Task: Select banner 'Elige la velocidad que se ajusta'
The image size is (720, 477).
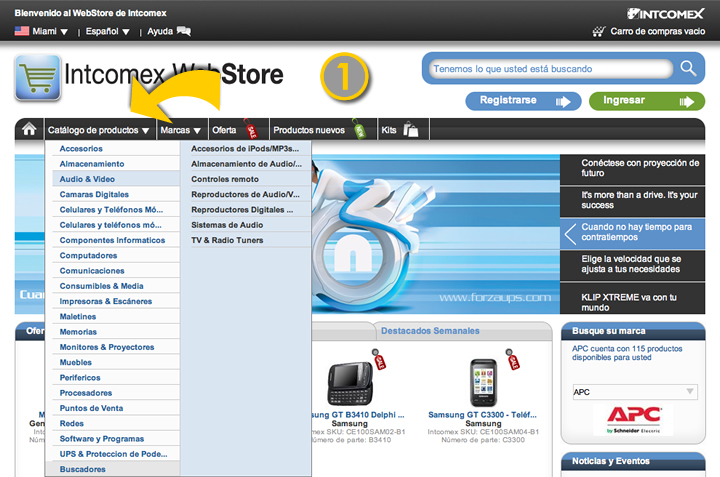Action: click(x=632, y=265)
